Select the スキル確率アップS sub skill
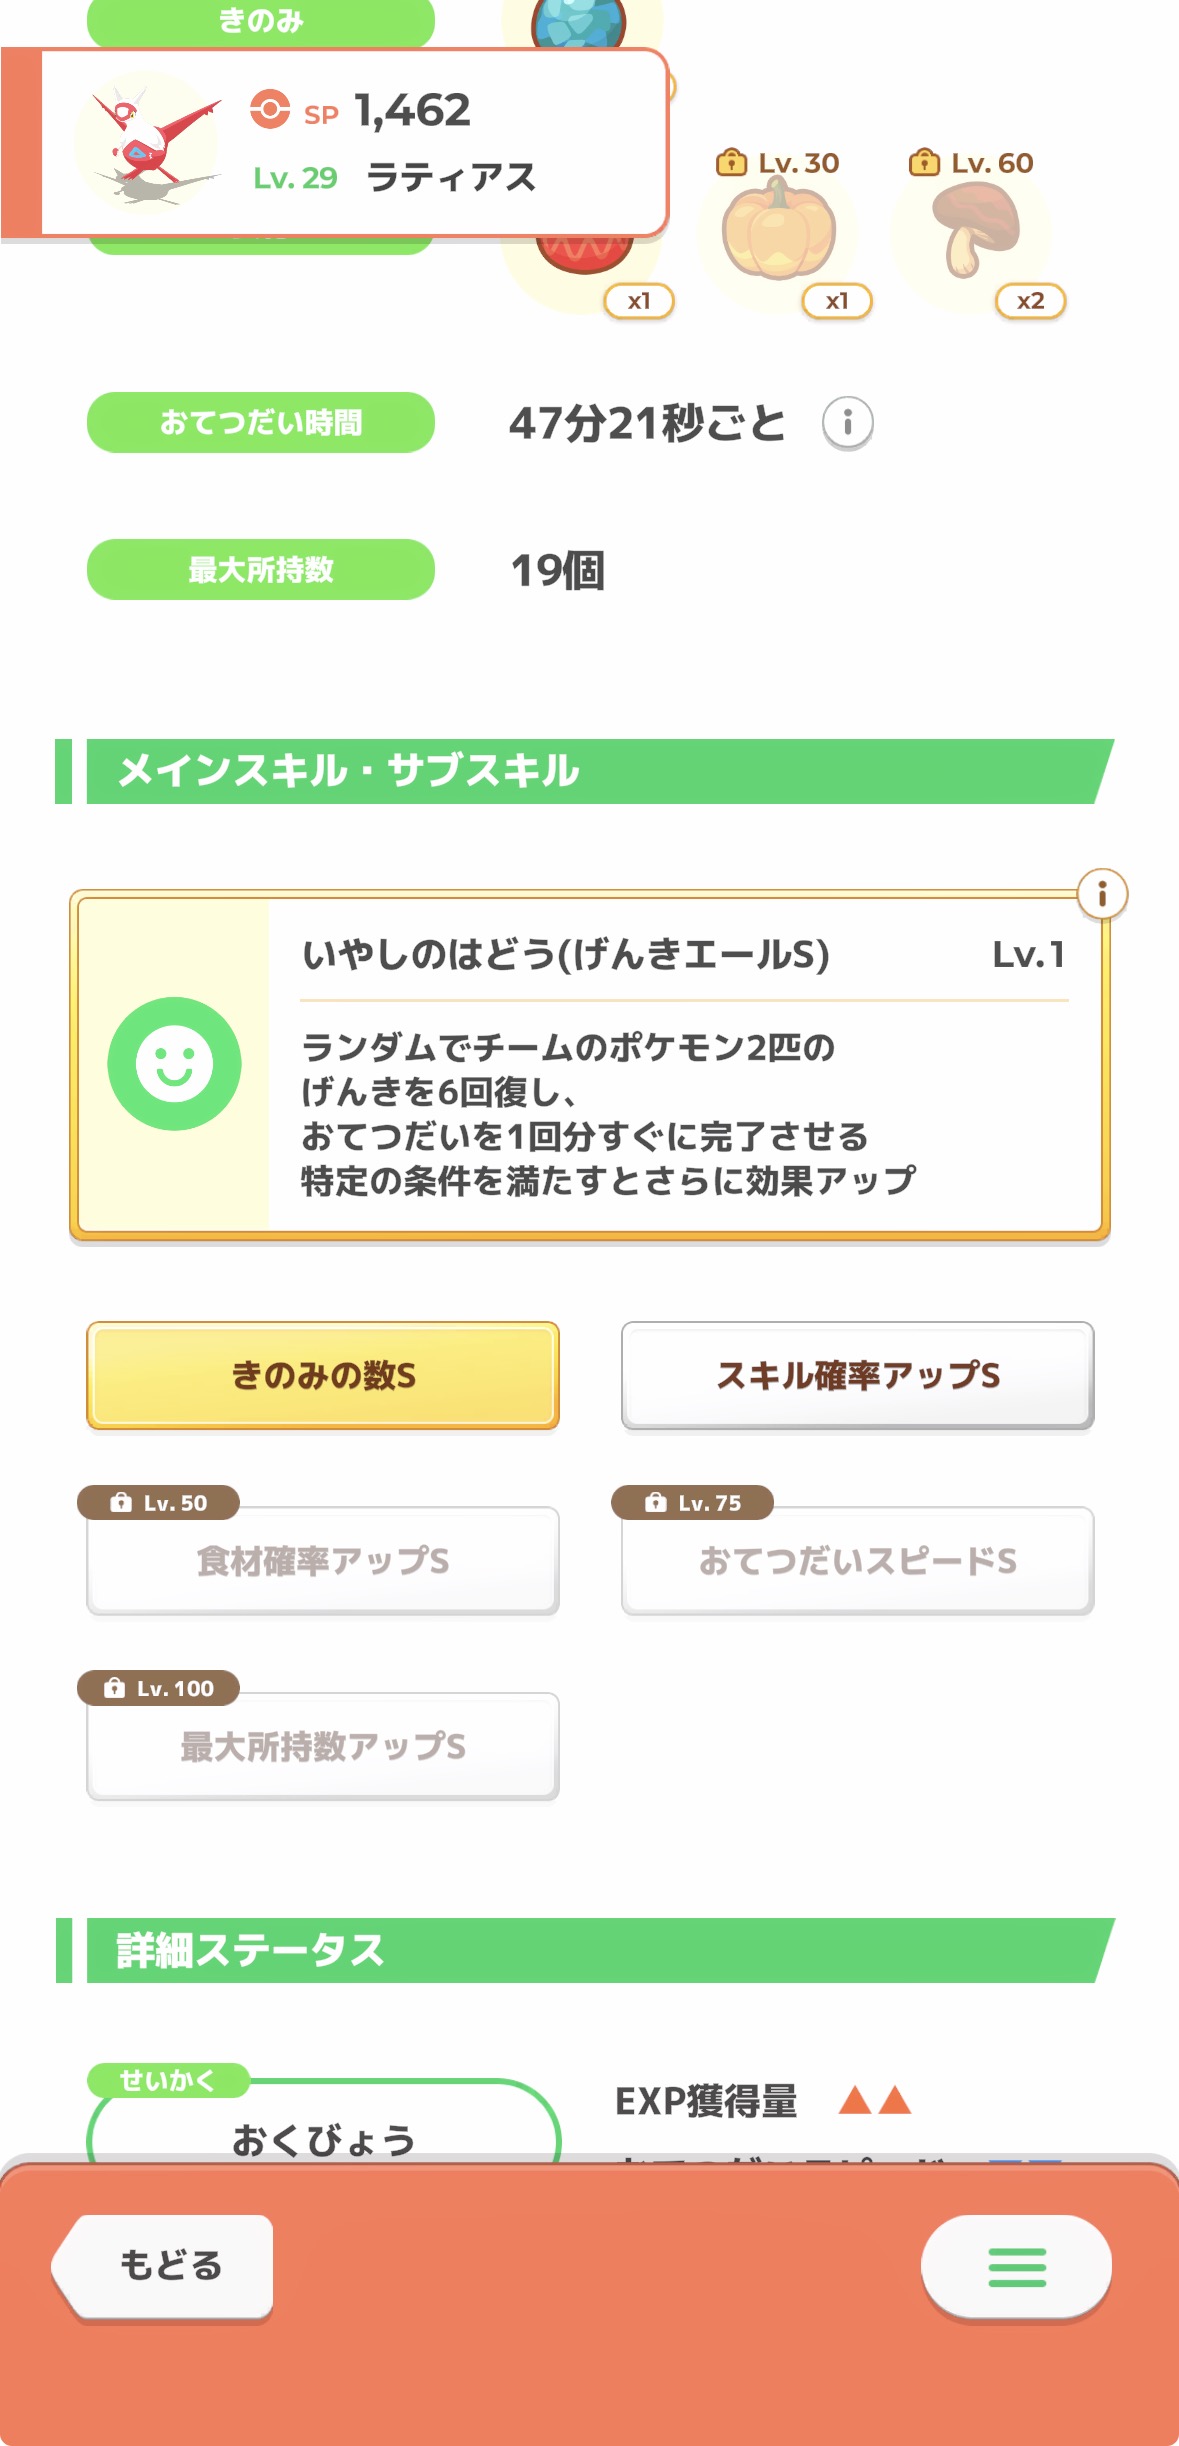The image size is (1179, 2446). click(857, 1376)
